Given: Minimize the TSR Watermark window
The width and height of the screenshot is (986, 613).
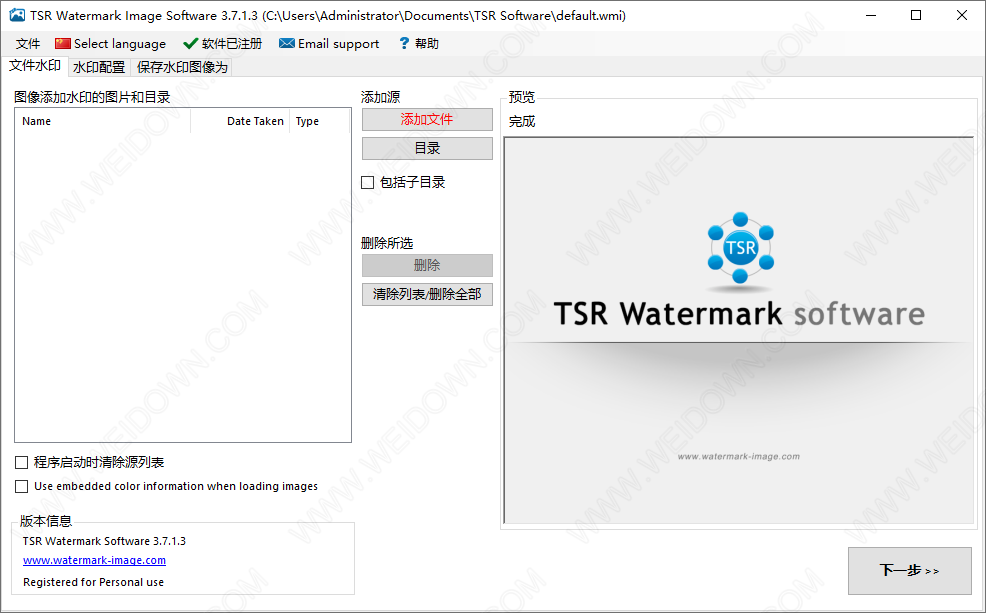Looking at the screenshot, I should [x=871, y=15].
